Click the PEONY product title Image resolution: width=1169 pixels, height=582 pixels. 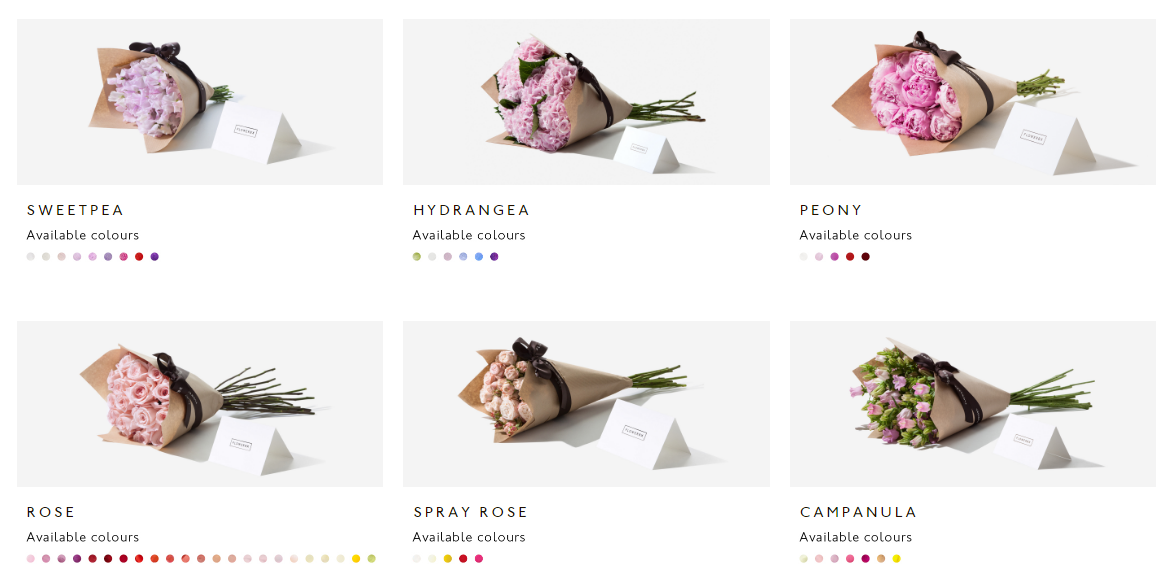(831, 210)
